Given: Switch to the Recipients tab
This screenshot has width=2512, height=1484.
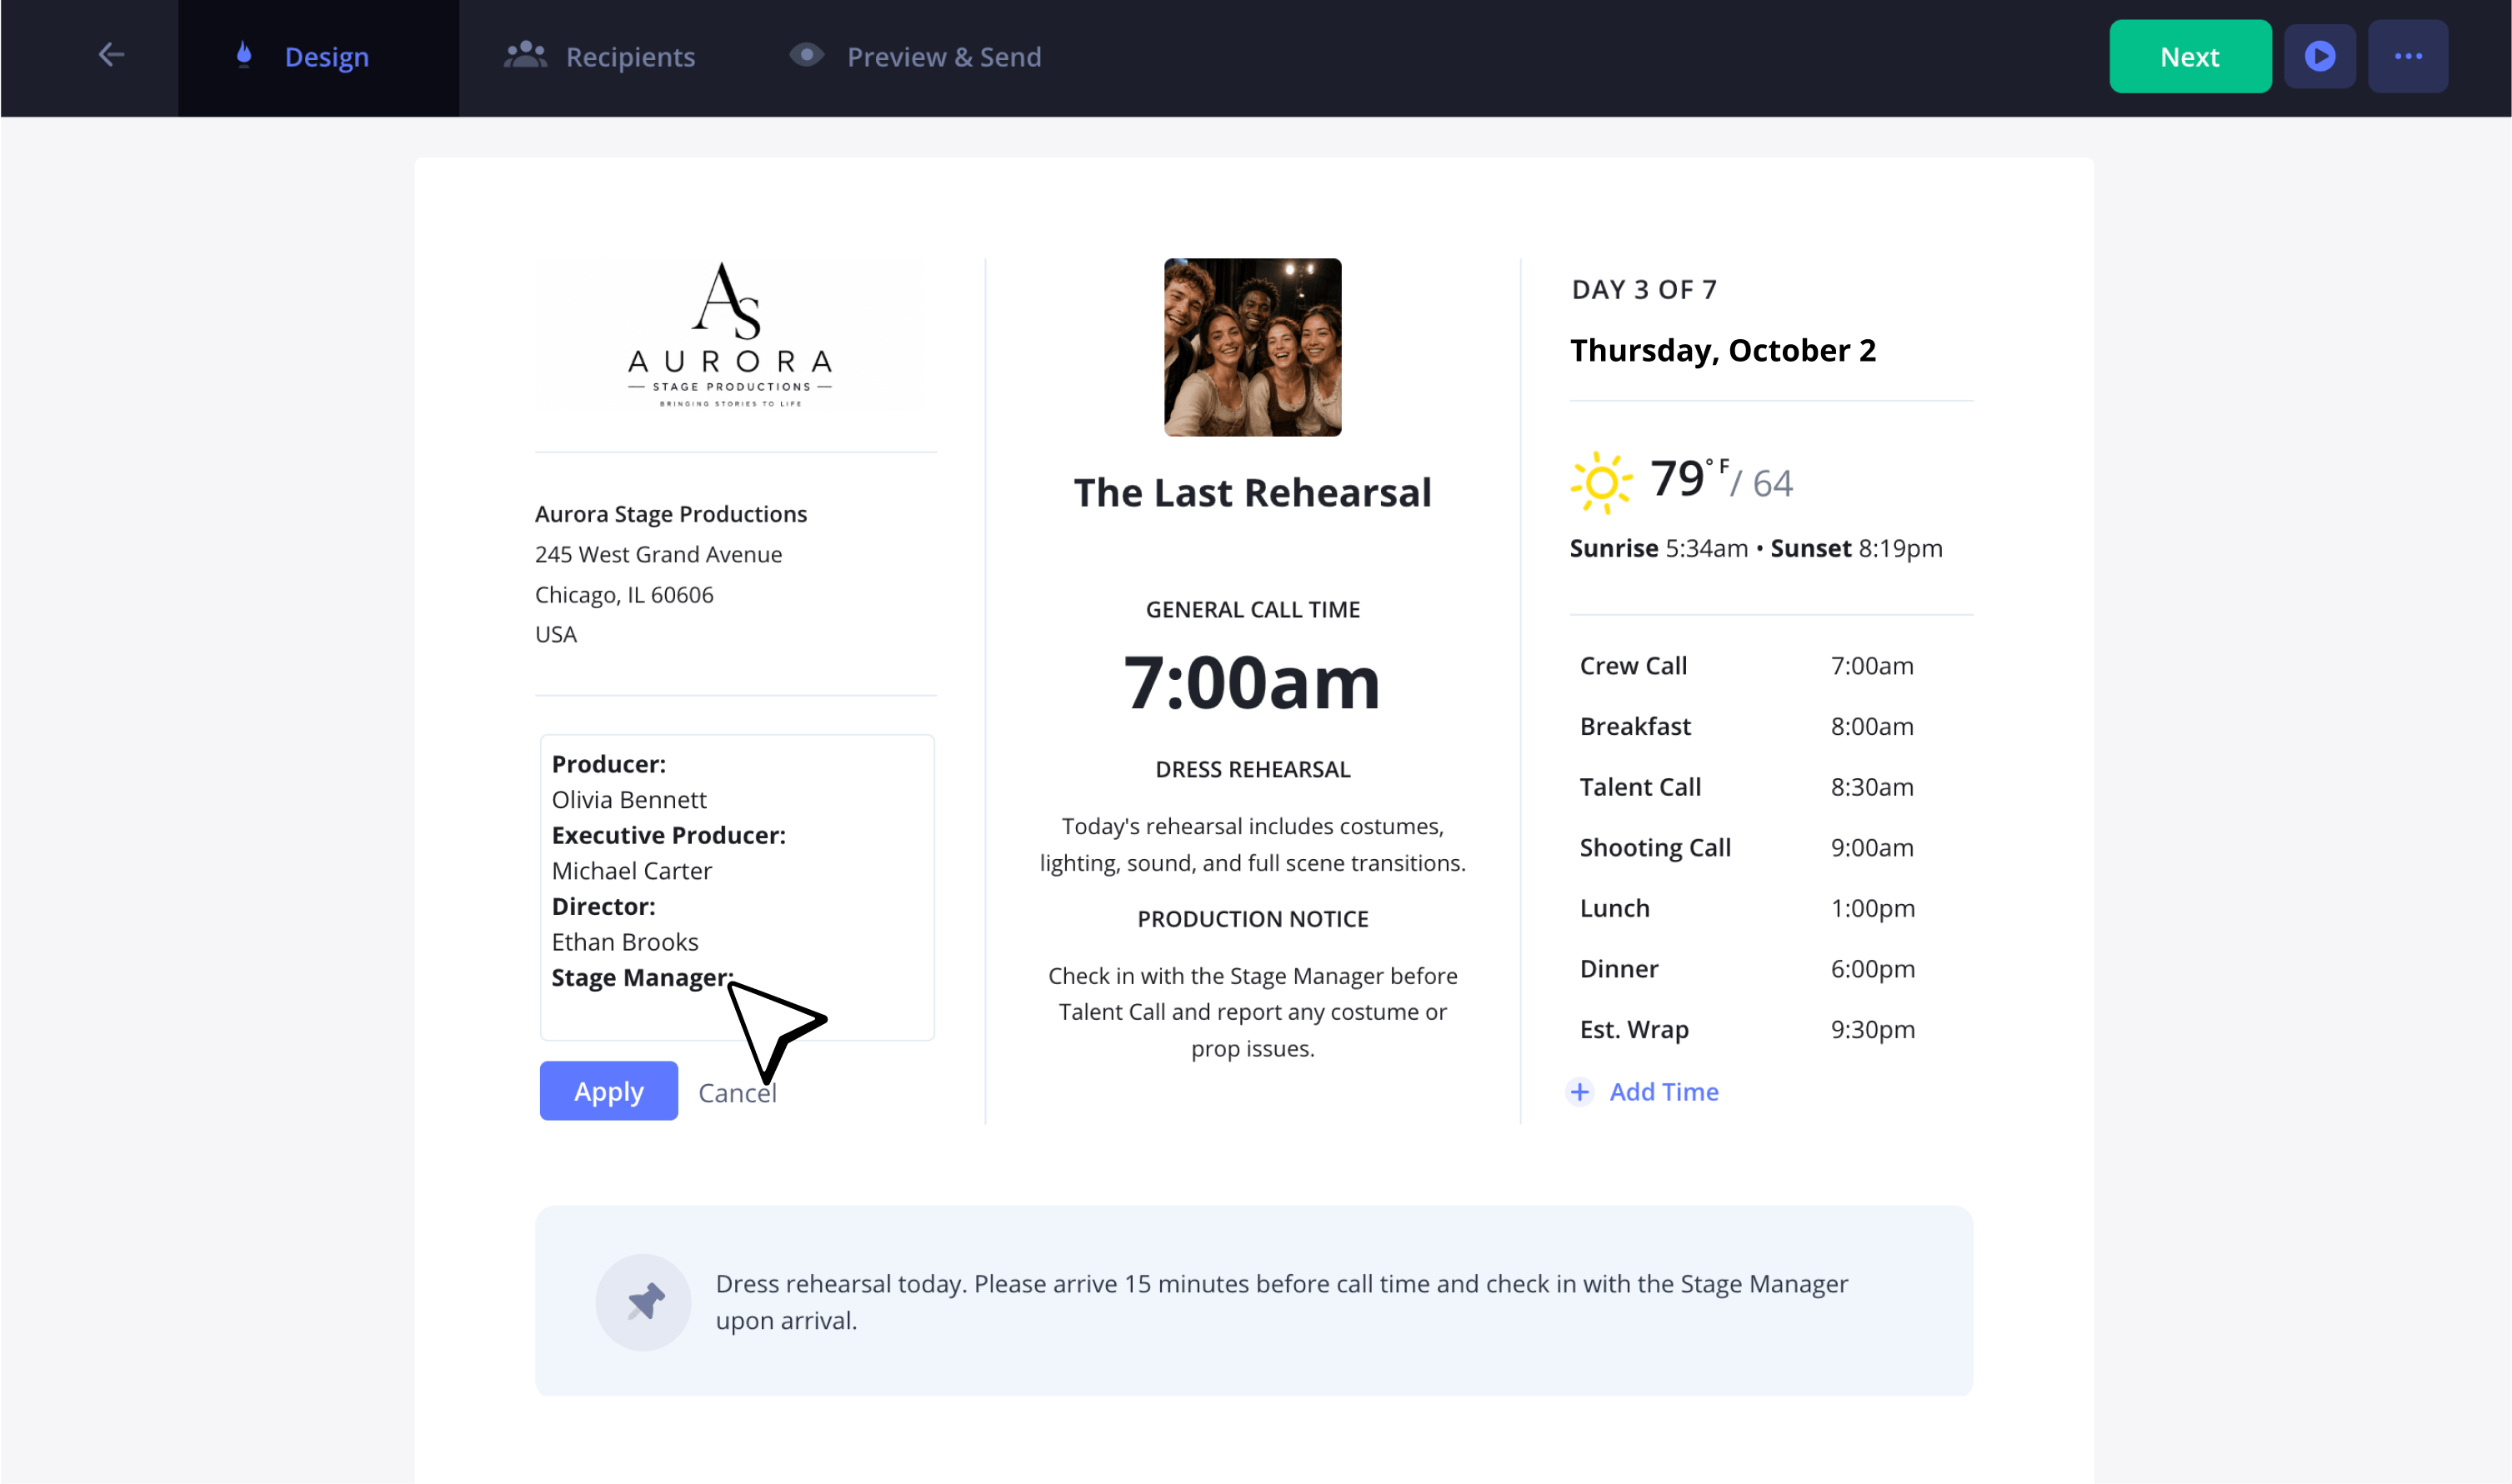Looking at the screenshot, I should 600,57.
